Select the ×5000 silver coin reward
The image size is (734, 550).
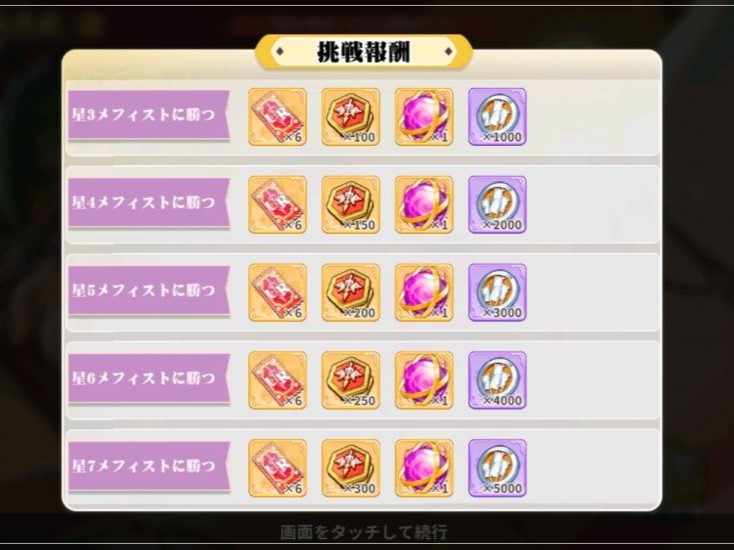click(498, 468)
